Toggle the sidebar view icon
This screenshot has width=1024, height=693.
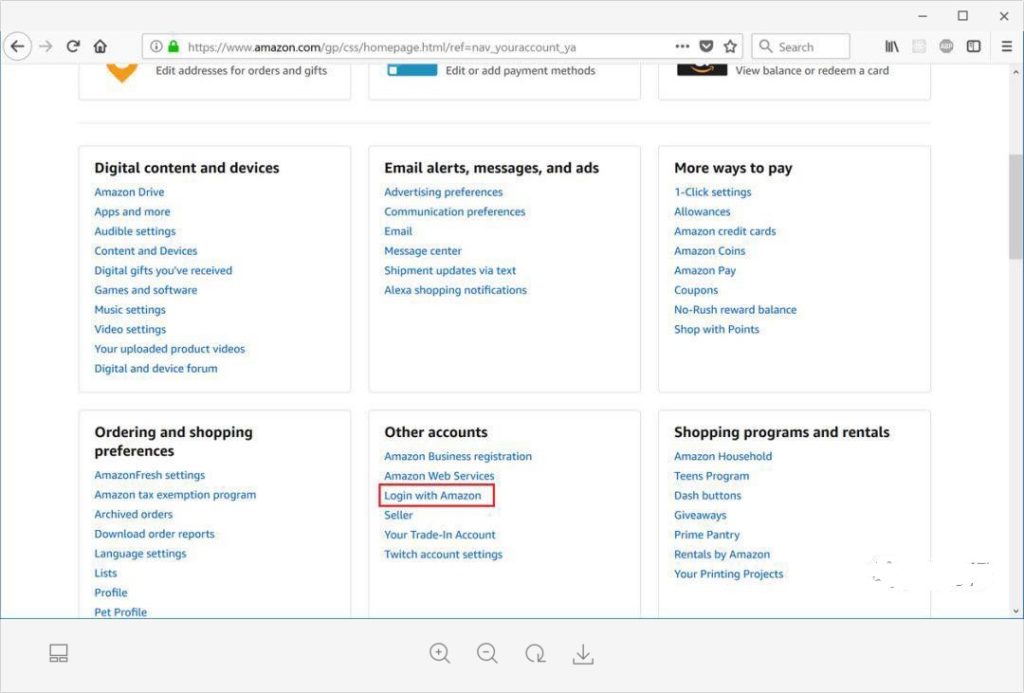click(974, 46)
